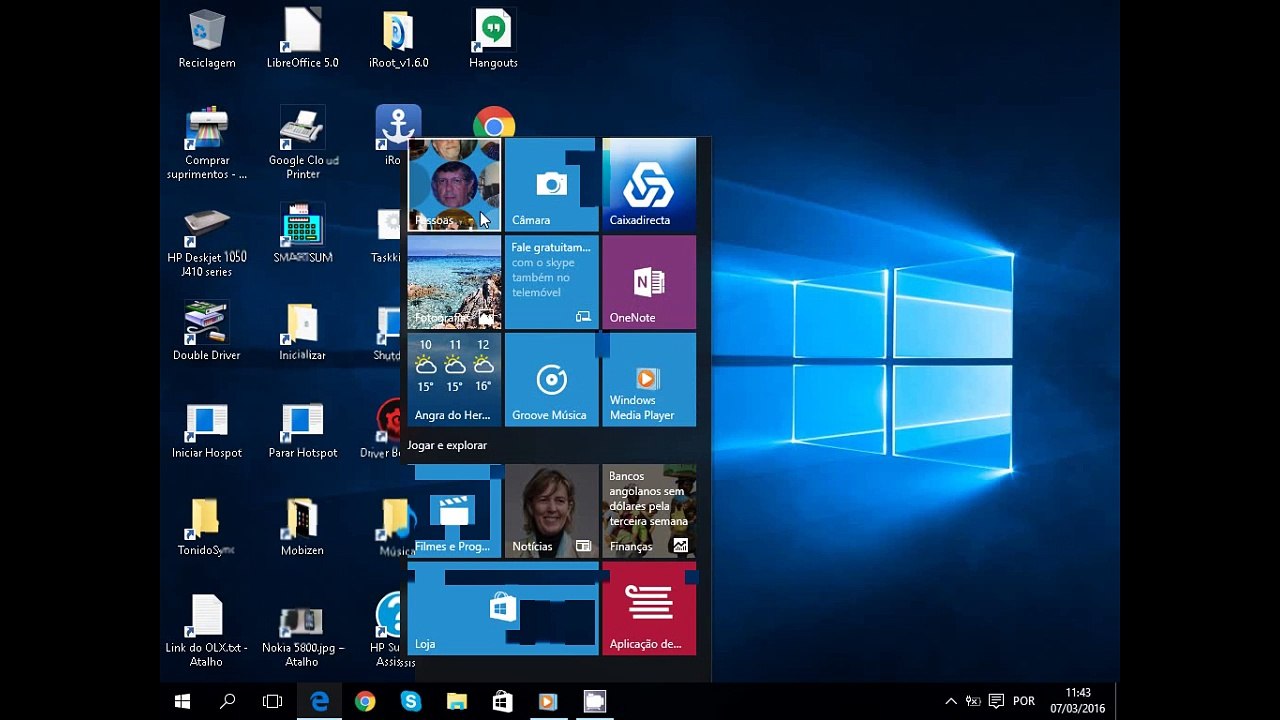Open Skype from the taskbar

411,701
